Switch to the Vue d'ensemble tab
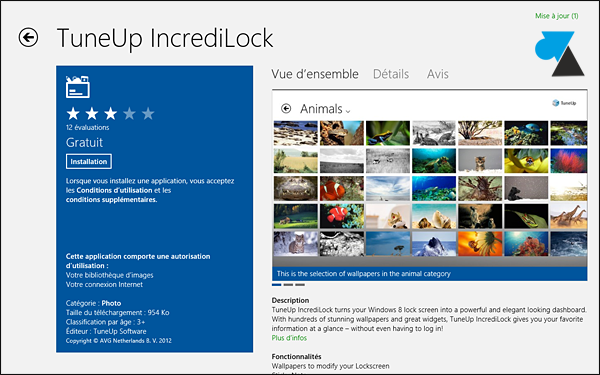Screen dimensions: 600x375 point(315,74)
